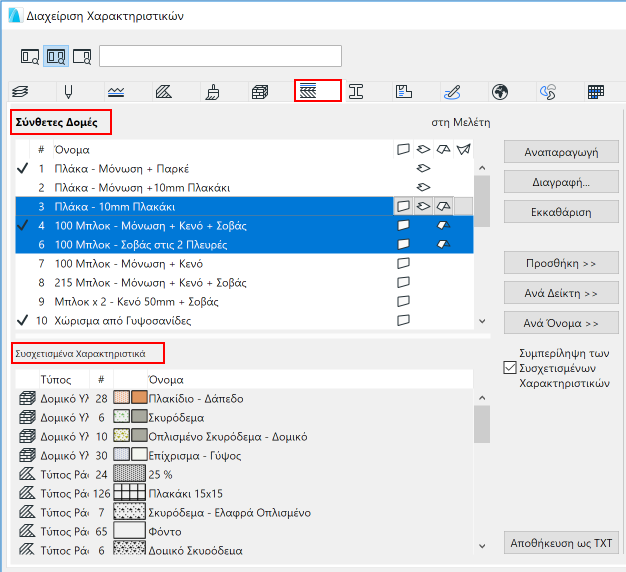Screen dimensions: 626x572
Task: Switch to Pens attribute tab
Action: pos(69,91)
